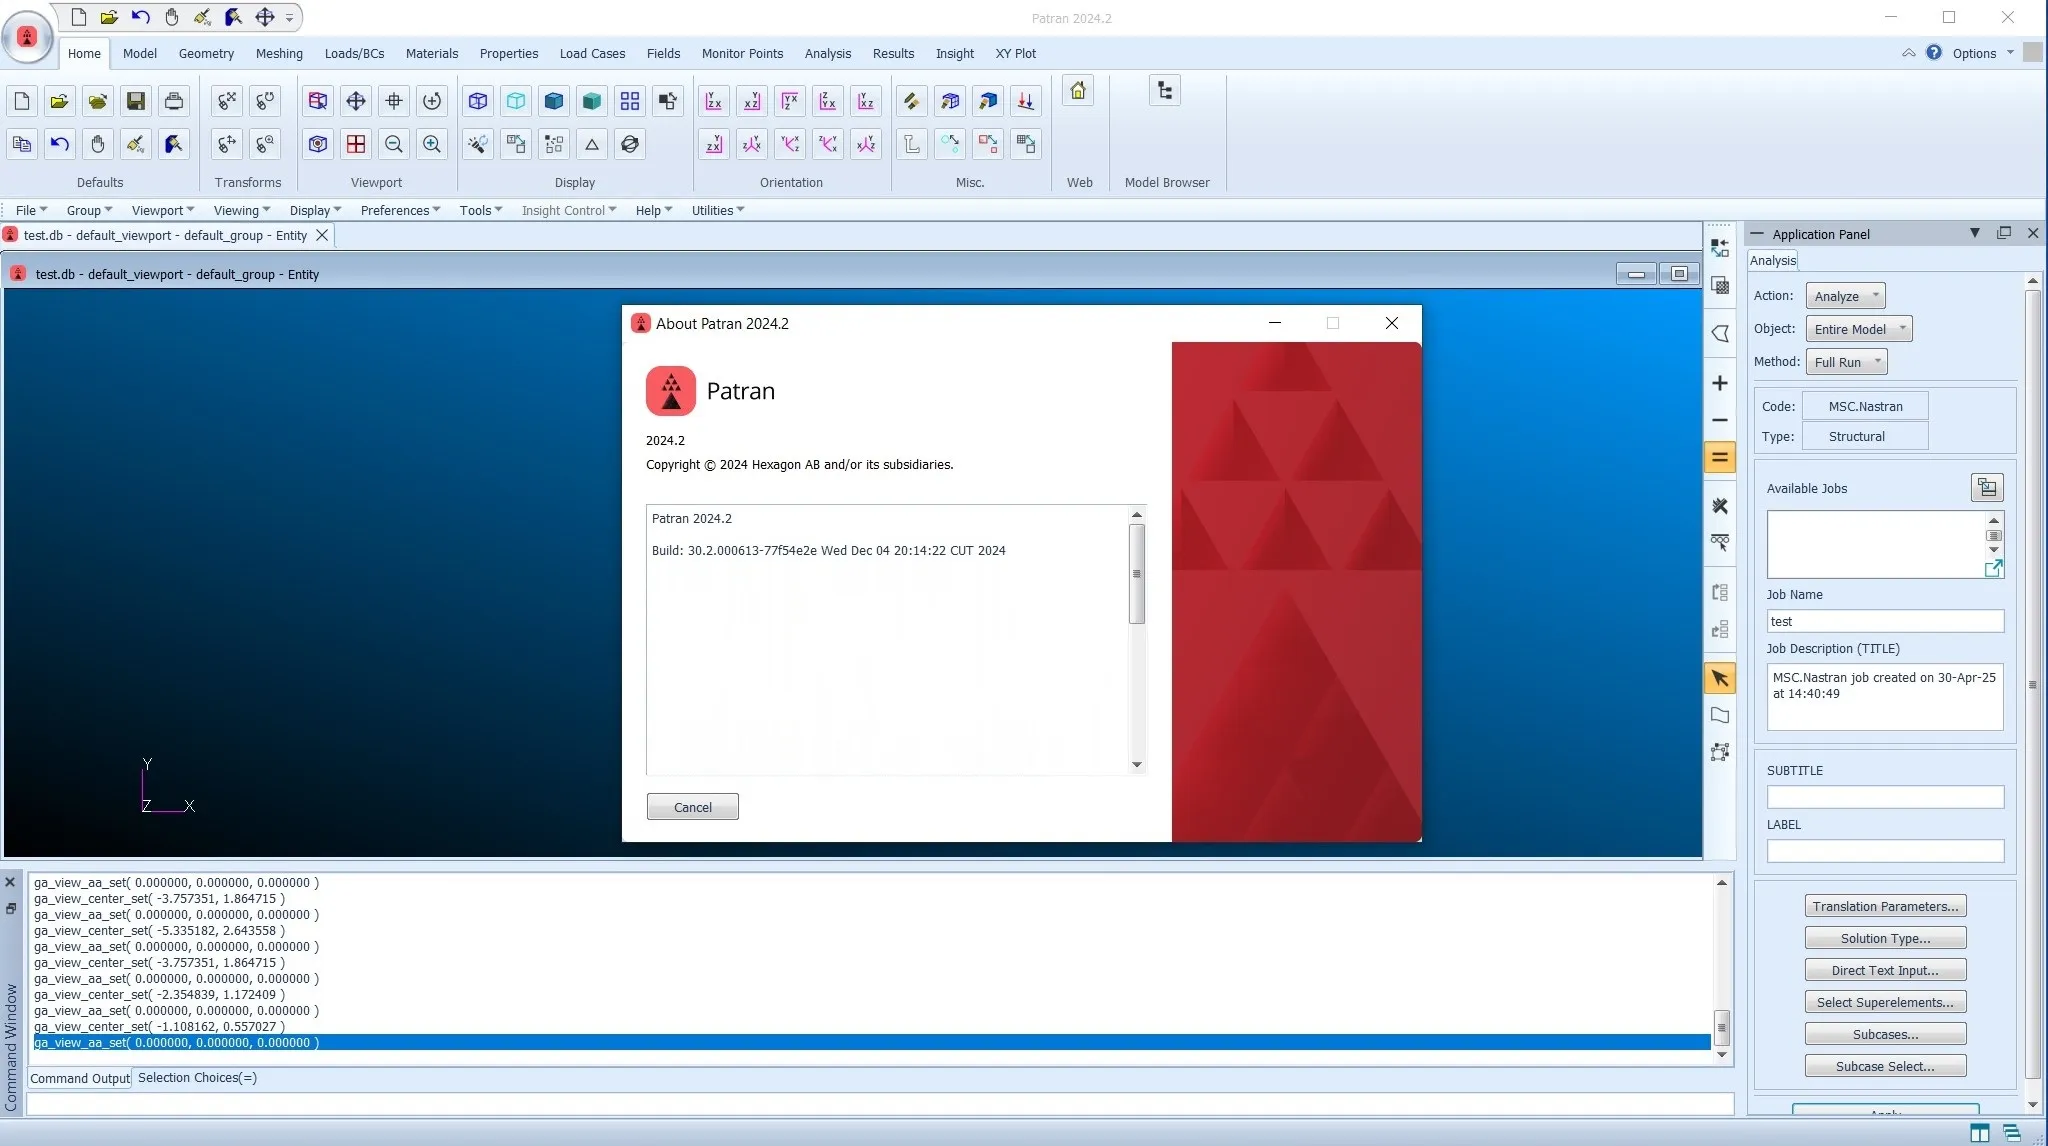Open the Preferences dropdown menu

[x=400, y=210]
